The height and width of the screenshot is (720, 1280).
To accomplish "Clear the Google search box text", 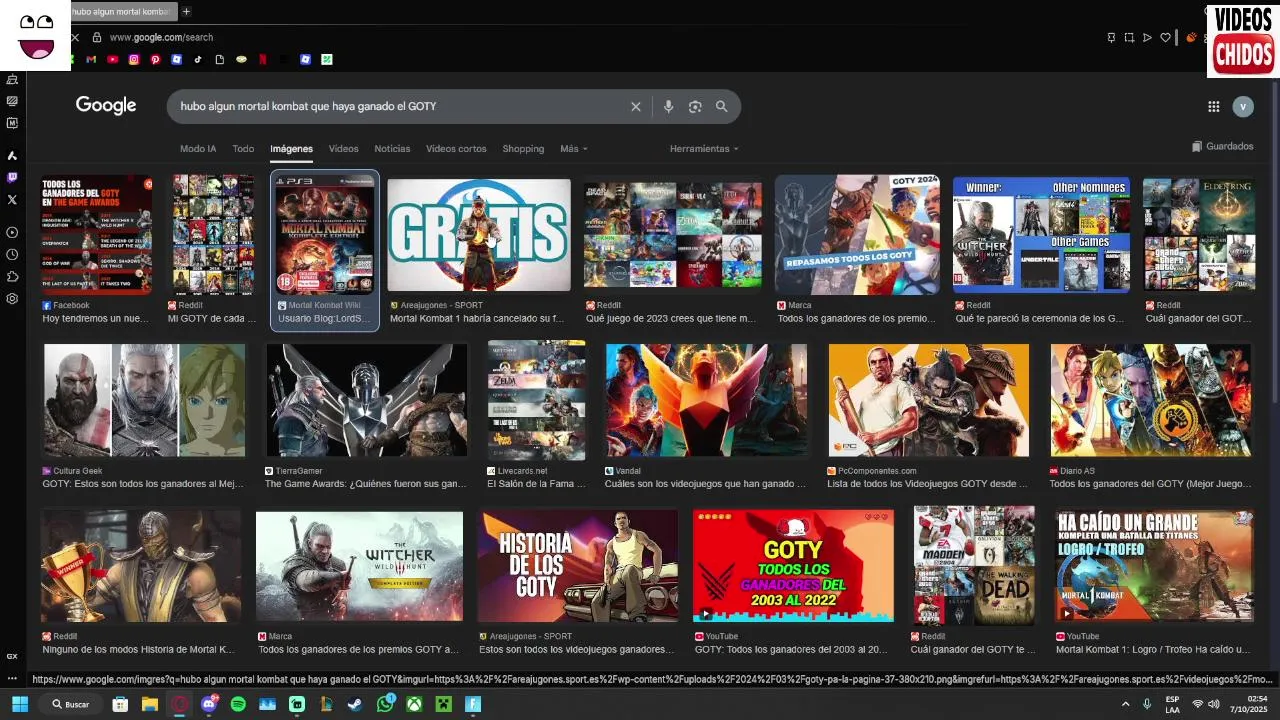I will [635, 106].
